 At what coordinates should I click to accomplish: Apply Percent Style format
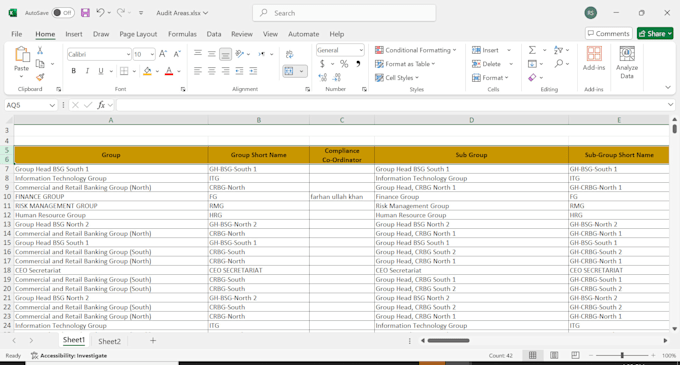click(344, 64)
